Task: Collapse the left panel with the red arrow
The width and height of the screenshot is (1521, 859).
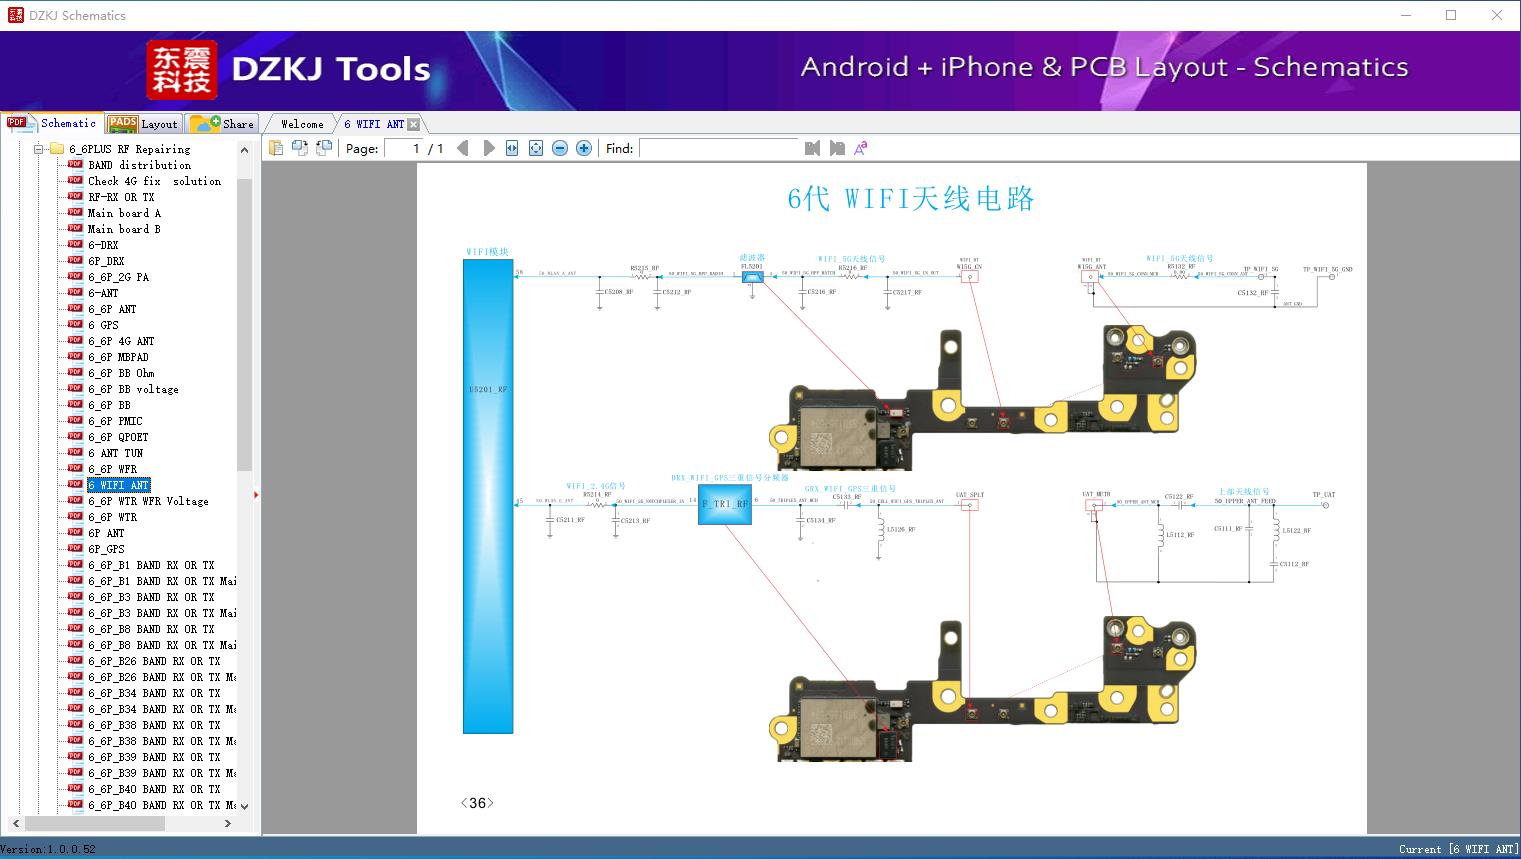Action: 256,494
